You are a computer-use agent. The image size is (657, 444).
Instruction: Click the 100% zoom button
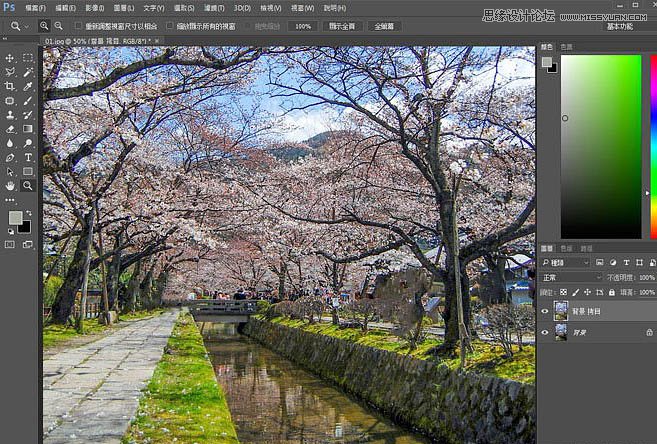pyautogui.click(x=303, y=26)
